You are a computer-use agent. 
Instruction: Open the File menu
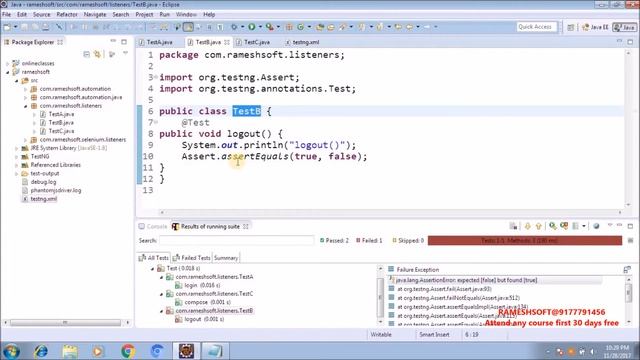(x=7, y=14)
